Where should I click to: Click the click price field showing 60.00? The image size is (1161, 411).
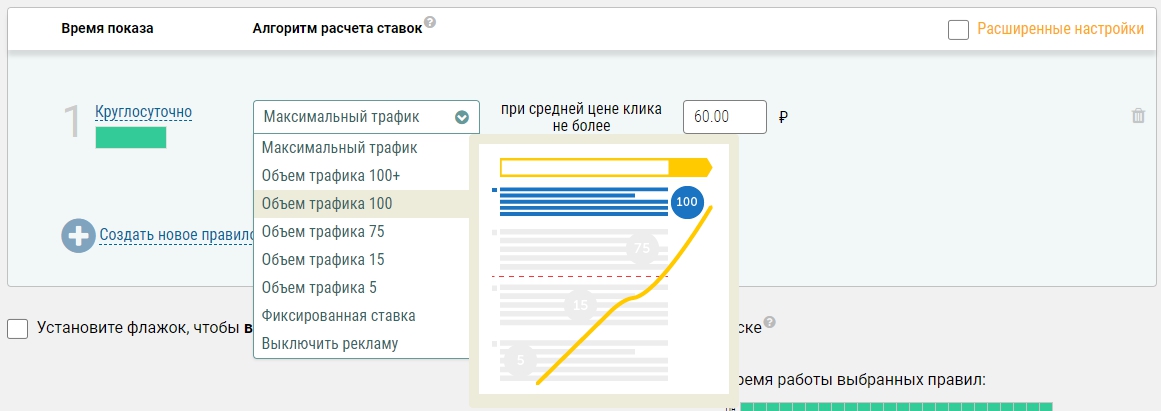(x=724, y=117)
